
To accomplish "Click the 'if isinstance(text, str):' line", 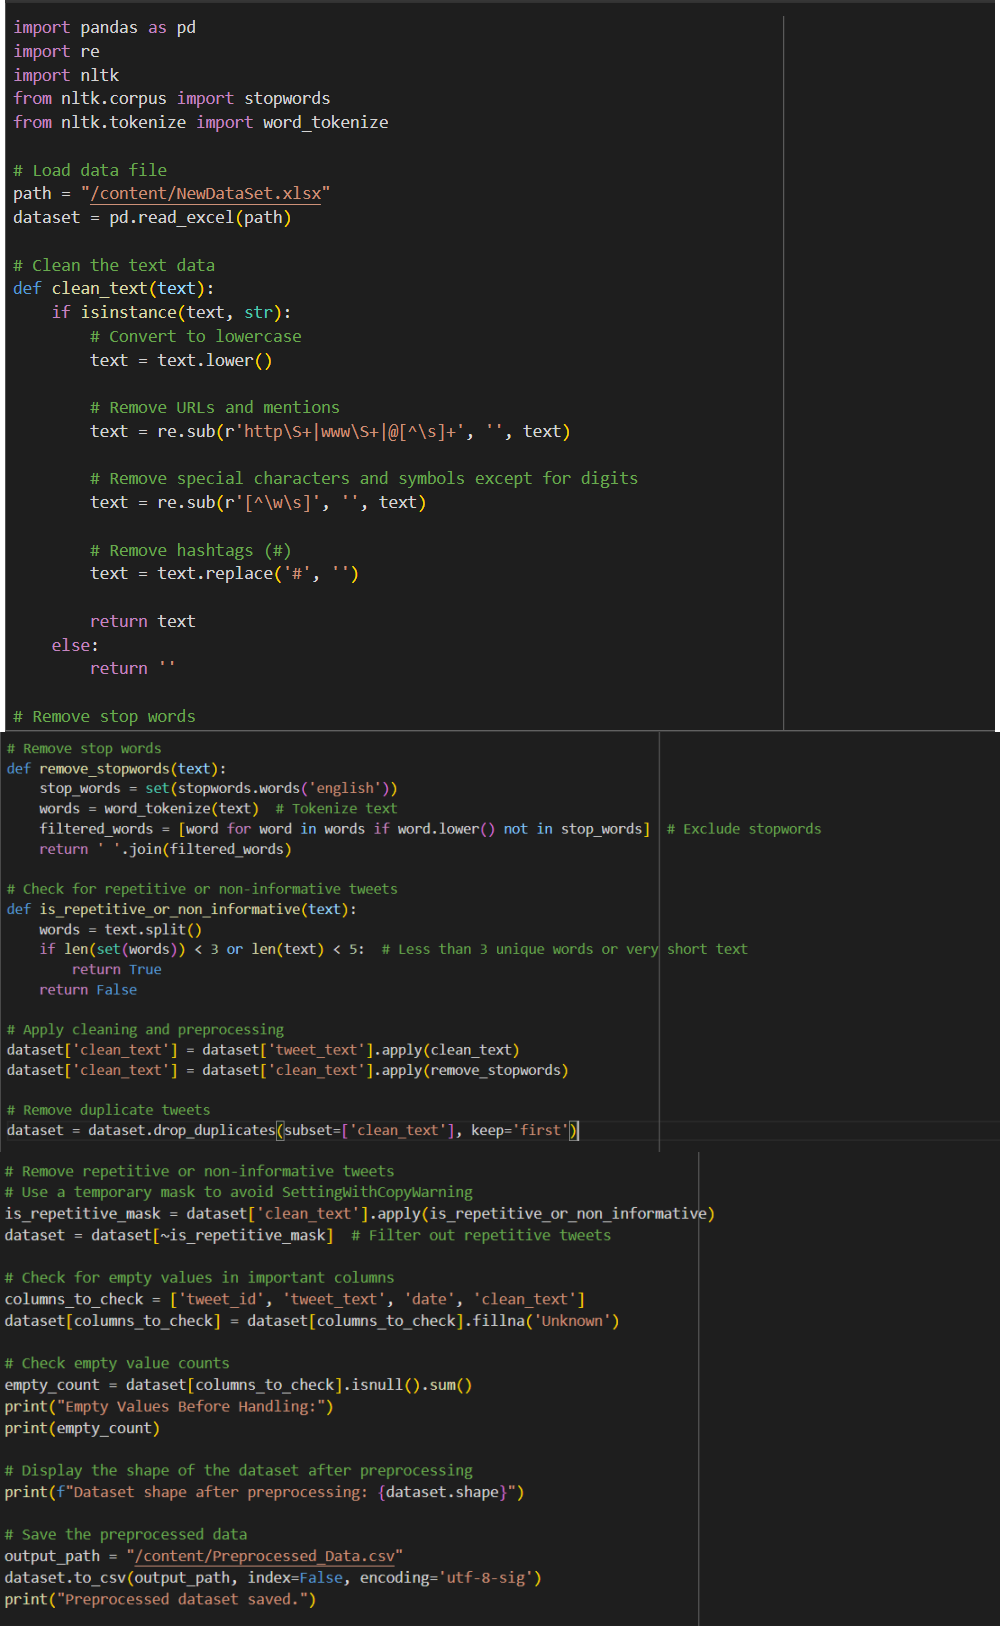I will click(171, 313).
